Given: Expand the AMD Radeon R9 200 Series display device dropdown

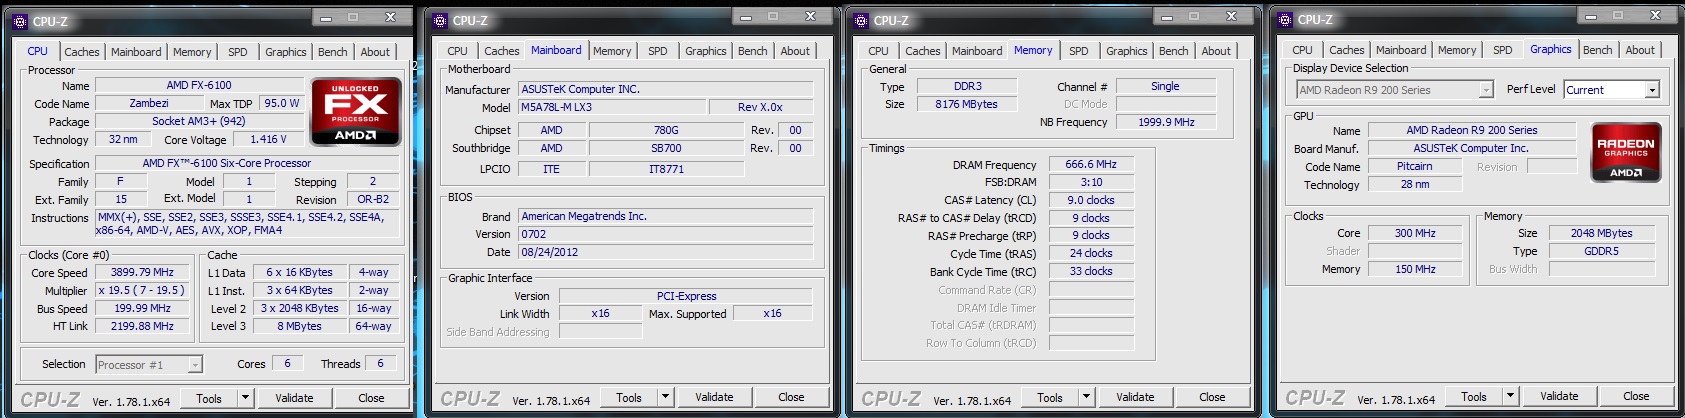Looking at the screenshot, I should tap(1486, 90).
